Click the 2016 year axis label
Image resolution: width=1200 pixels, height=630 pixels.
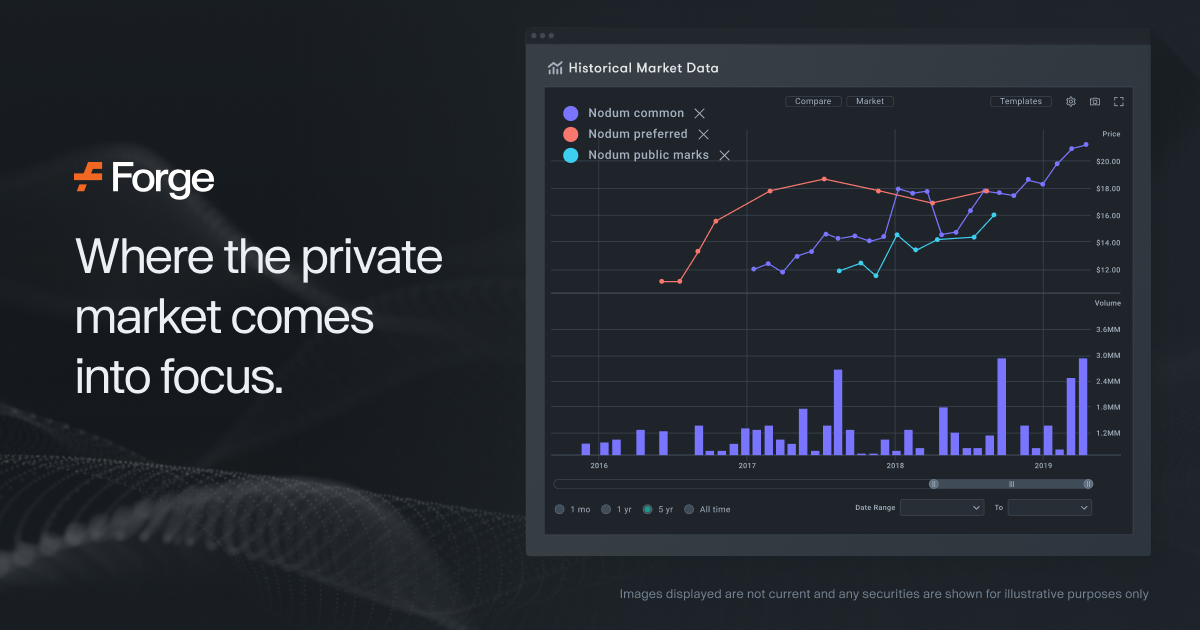click(599, 466)
